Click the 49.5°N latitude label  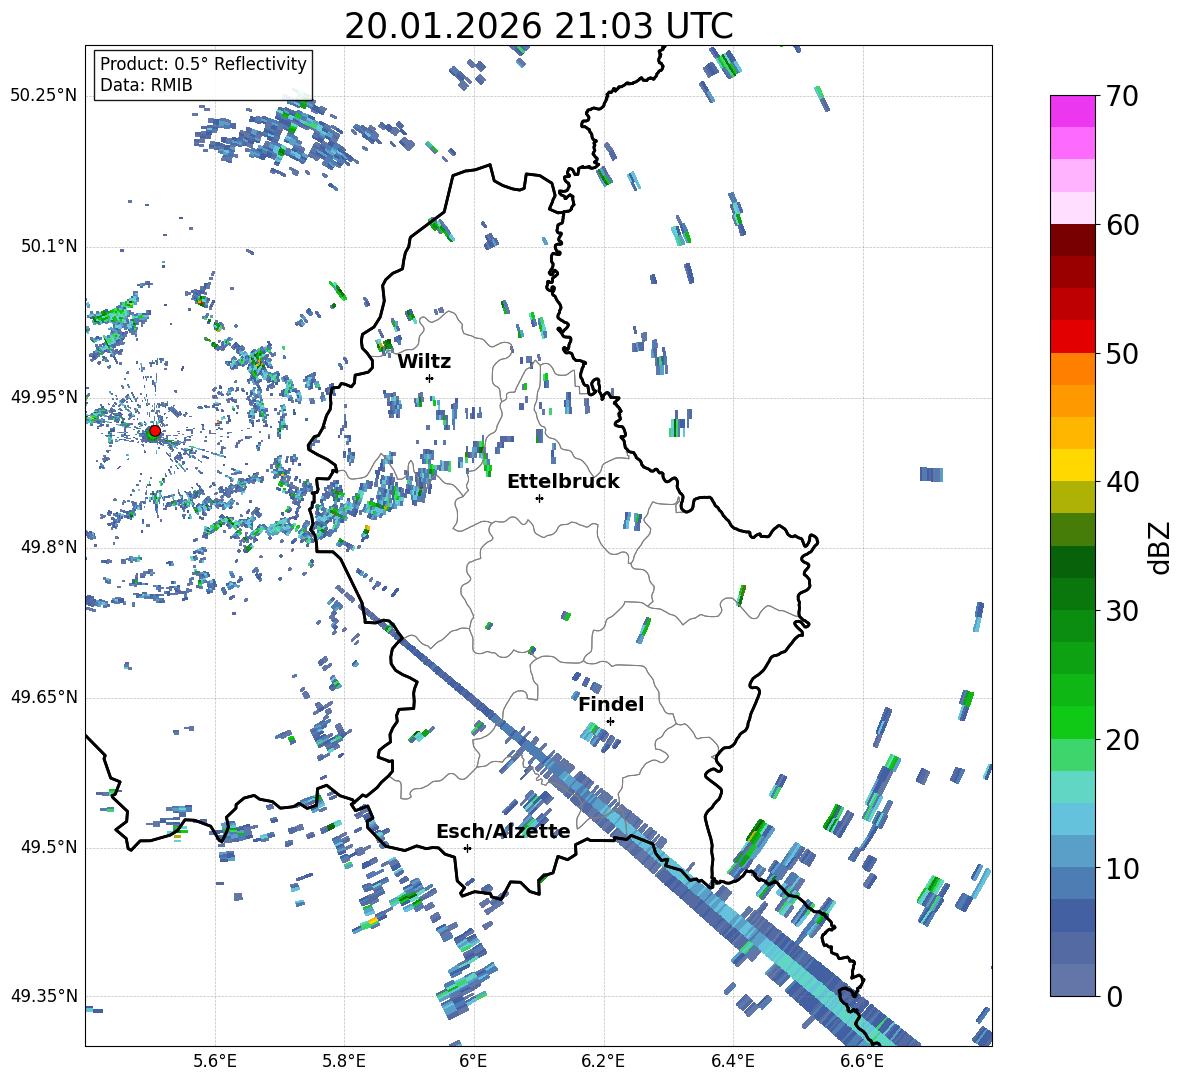pyautogui.click(x=48, y=847)
